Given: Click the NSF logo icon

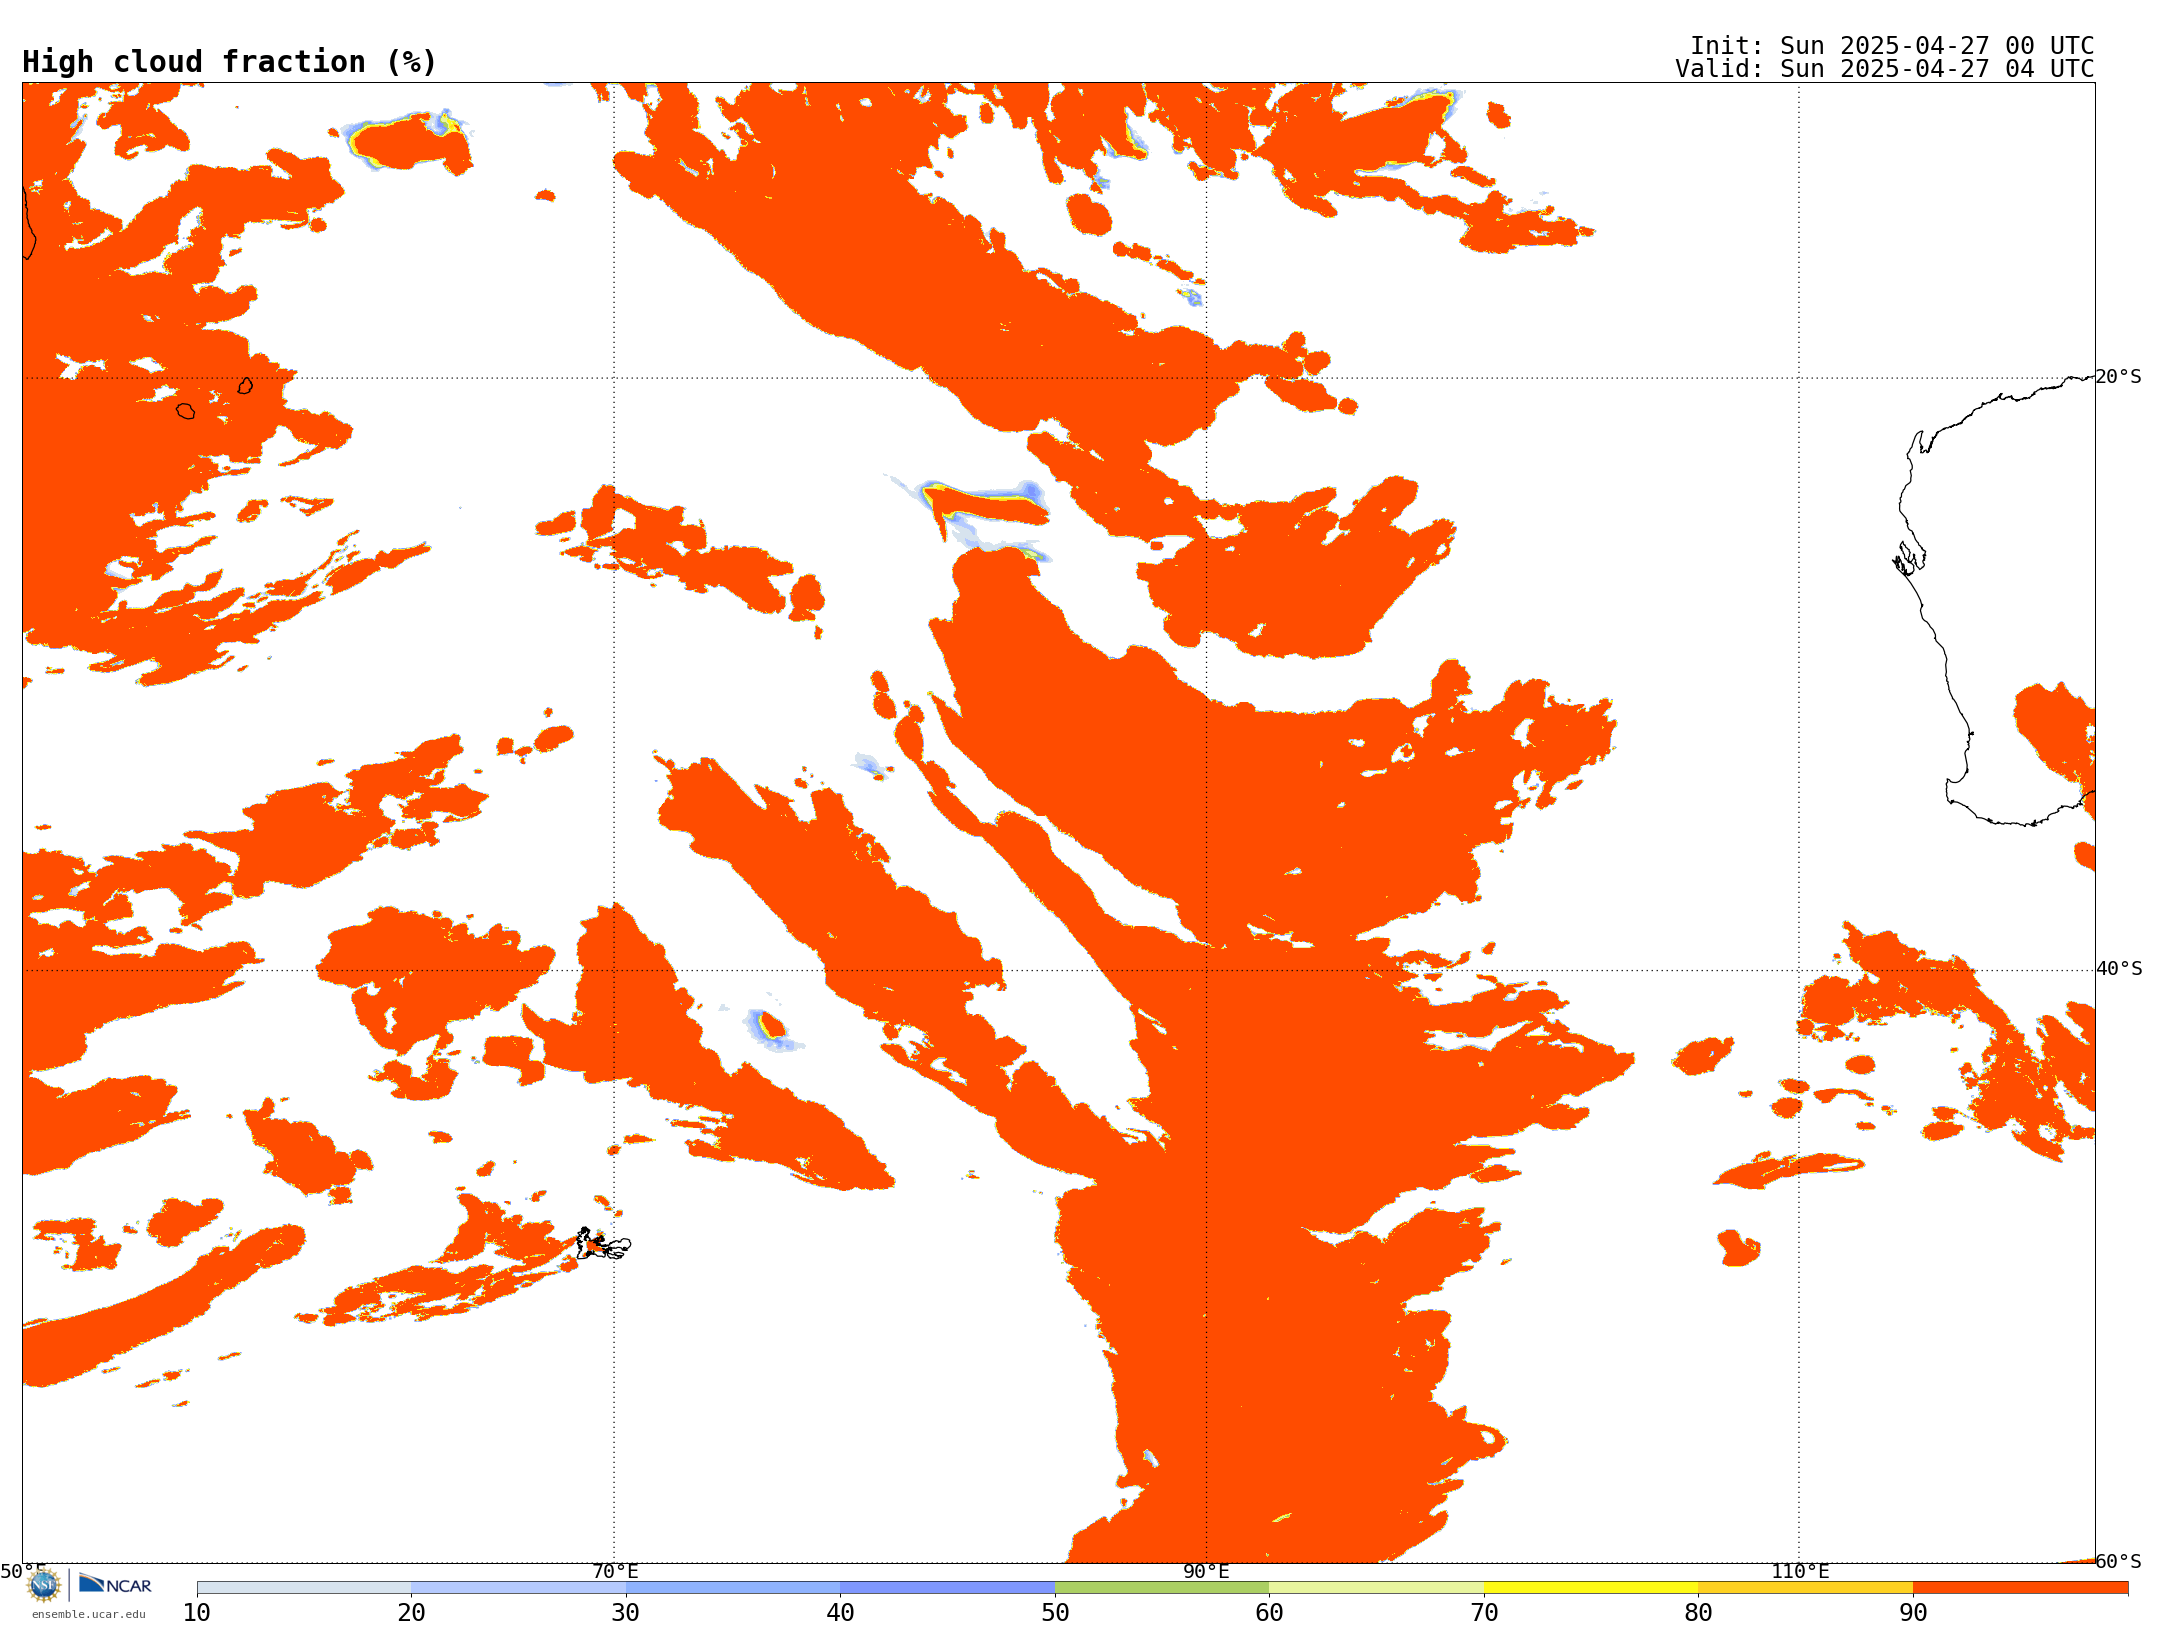Looking at the screenshot, I should (x=44, y=1585).
